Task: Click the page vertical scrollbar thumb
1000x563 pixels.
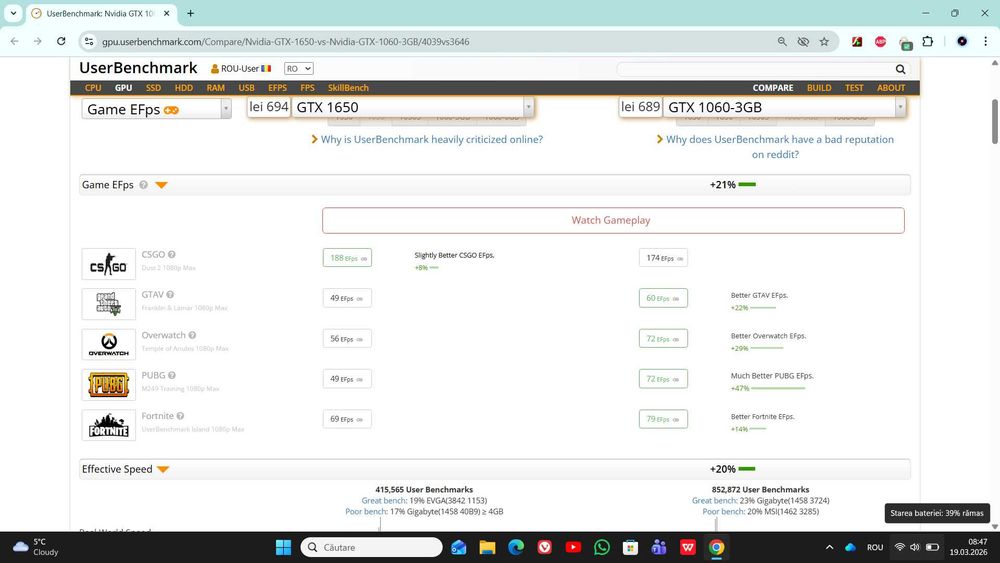Action: tap(995, 121)
